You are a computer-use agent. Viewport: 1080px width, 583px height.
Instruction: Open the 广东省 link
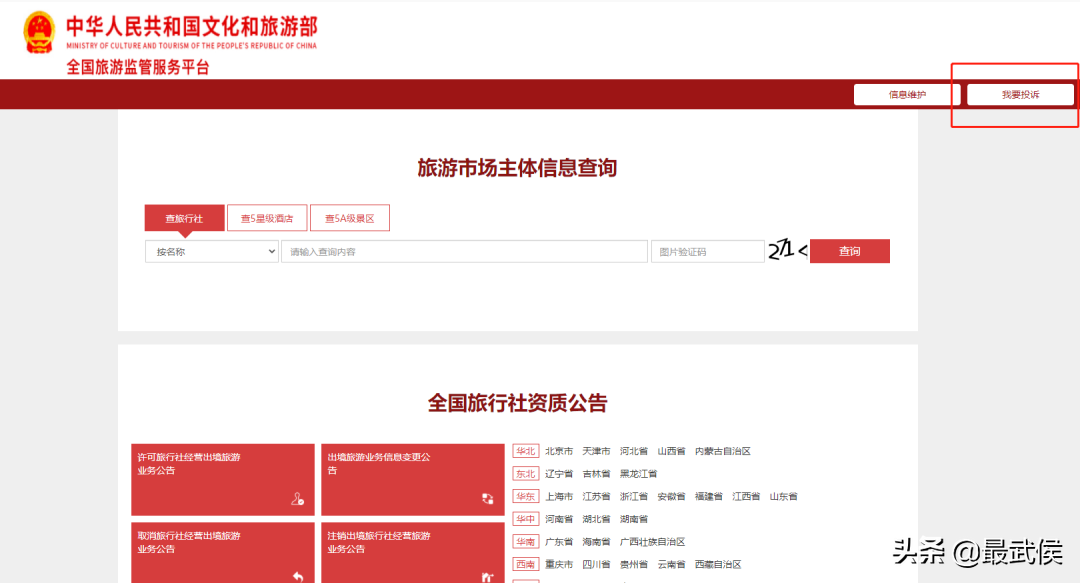pyautogui.click(x=559, y=542)
